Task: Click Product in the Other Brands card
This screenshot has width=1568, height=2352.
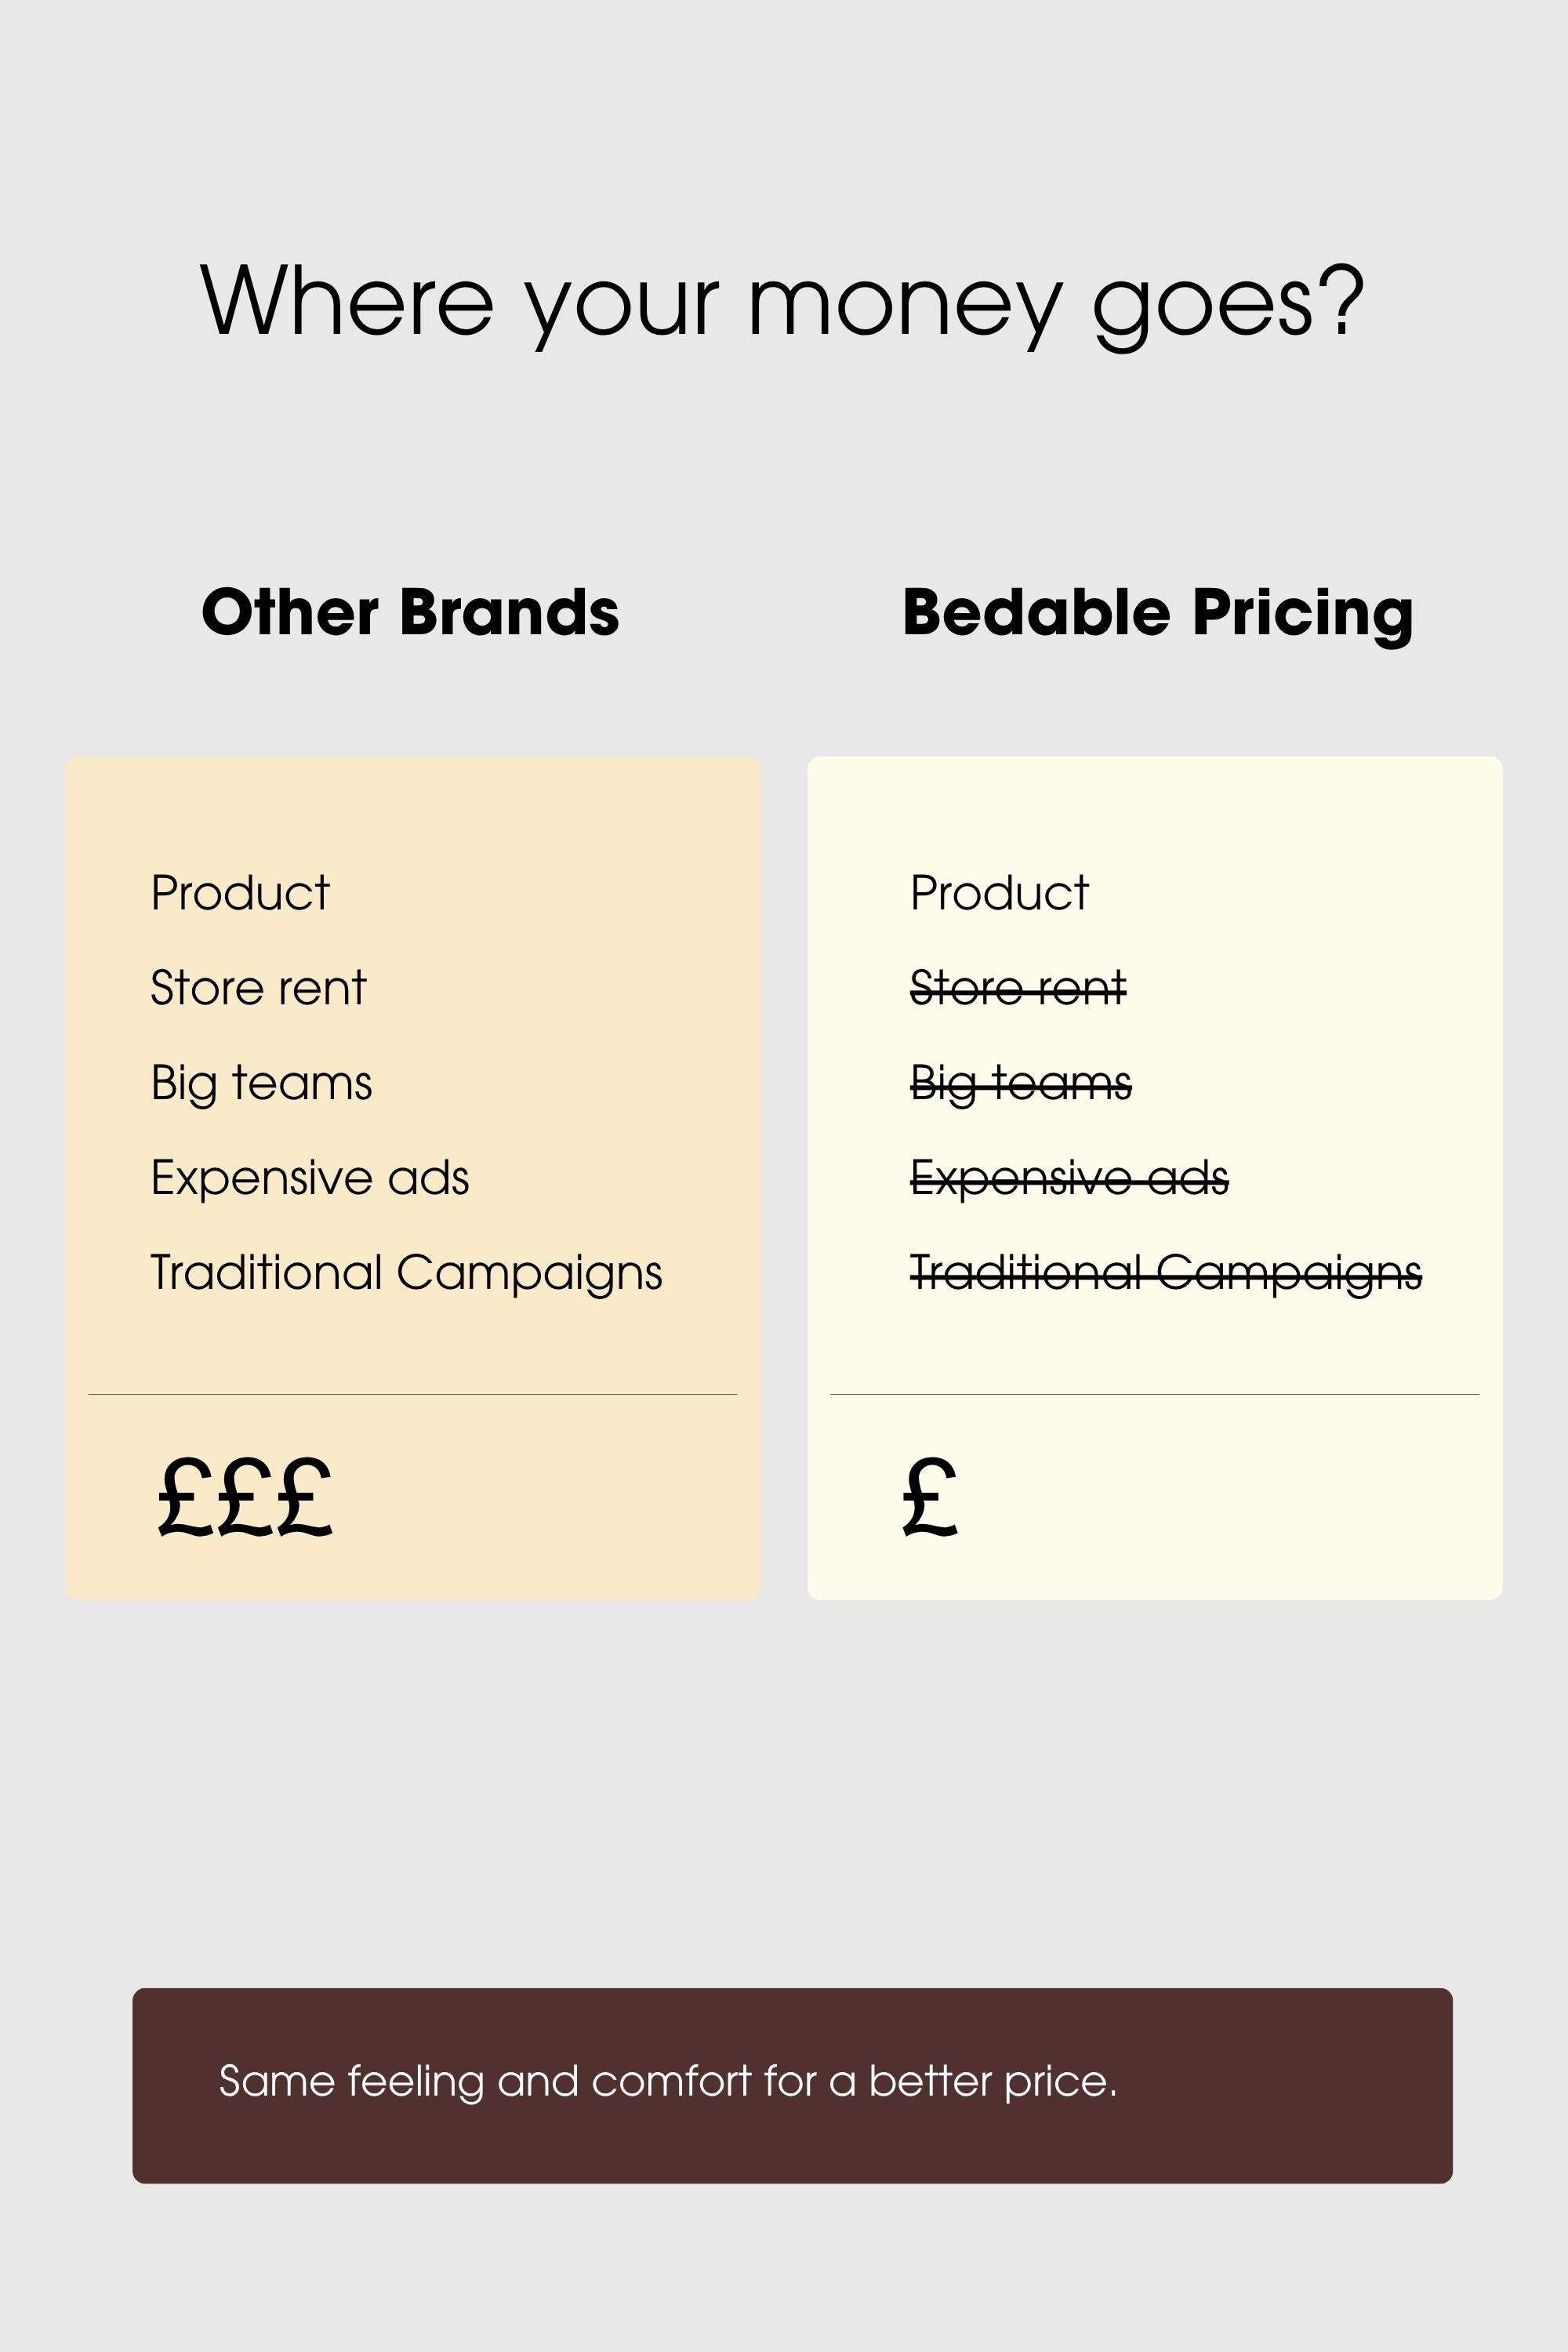Action: (x=240, y=893)
